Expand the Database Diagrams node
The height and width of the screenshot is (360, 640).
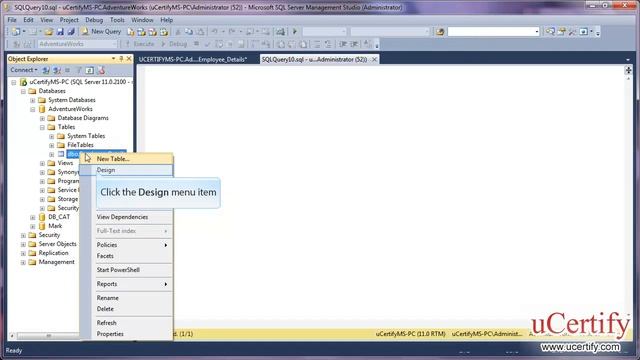click(x=42, y=118)
